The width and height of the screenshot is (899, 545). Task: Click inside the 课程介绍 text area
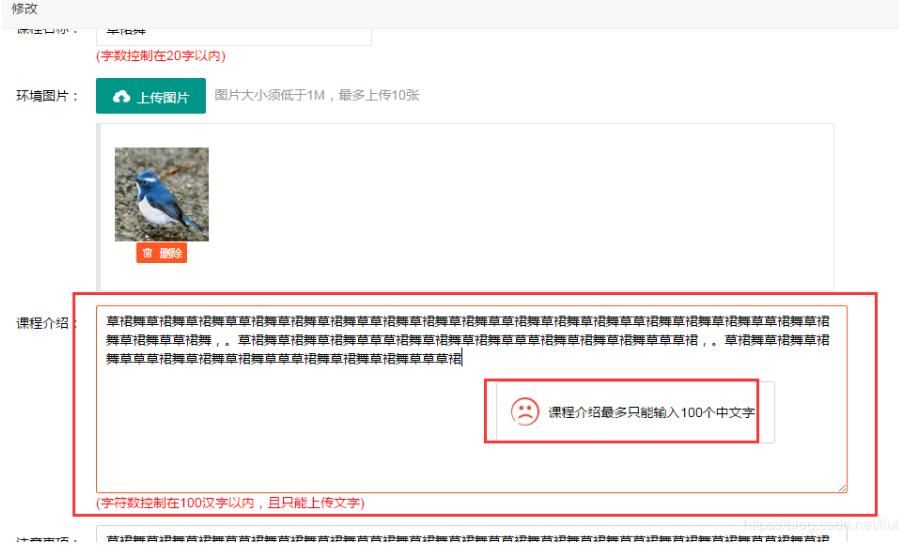tap(471, 399)
